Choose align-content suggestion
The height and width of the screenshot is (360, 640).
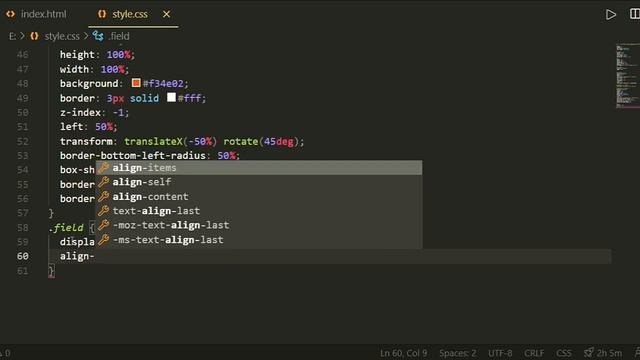point(259,196)
